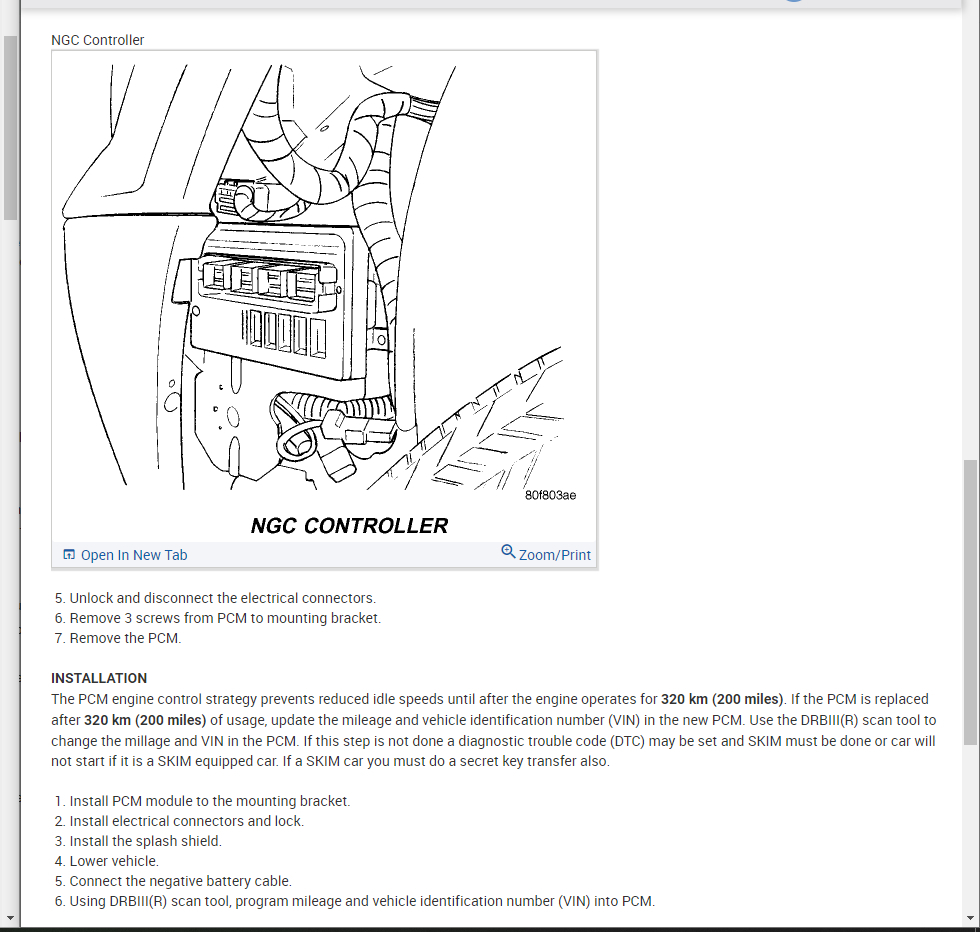The image size is (980, 932).
Task: Click the bold 'NGC CONTROLLER' title in image
Action: (x=349, y=526)
